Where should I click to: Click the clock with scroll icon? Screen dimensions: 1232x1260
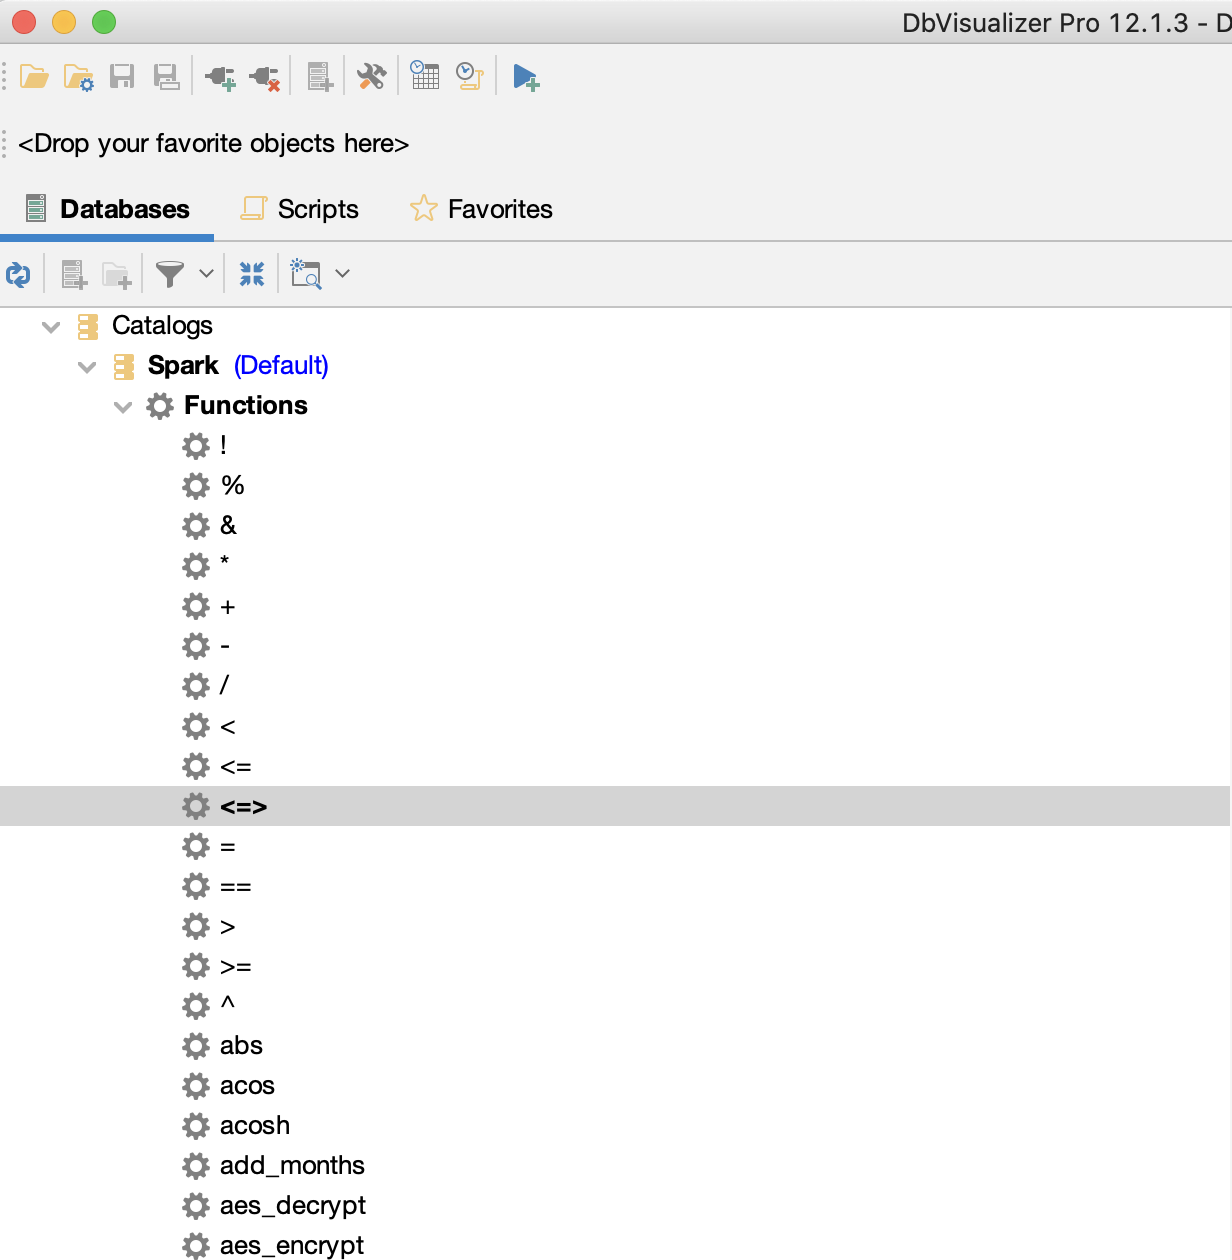click(470, 76)
